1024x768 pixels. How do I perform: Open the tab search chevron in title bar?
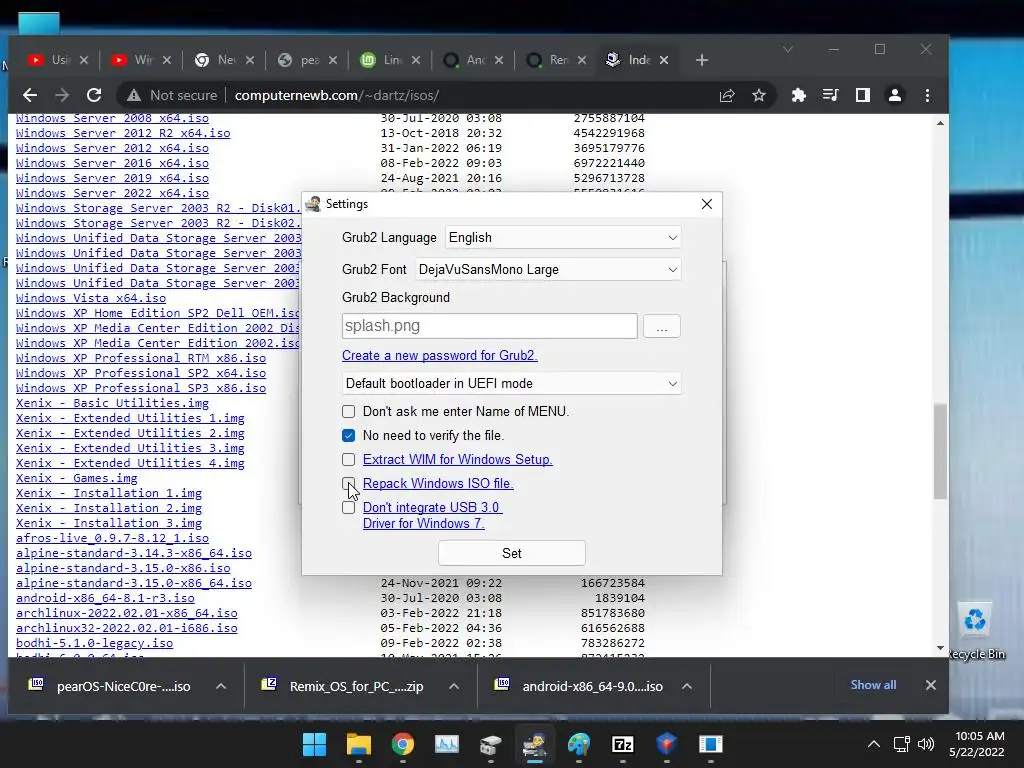coord(788,50)
